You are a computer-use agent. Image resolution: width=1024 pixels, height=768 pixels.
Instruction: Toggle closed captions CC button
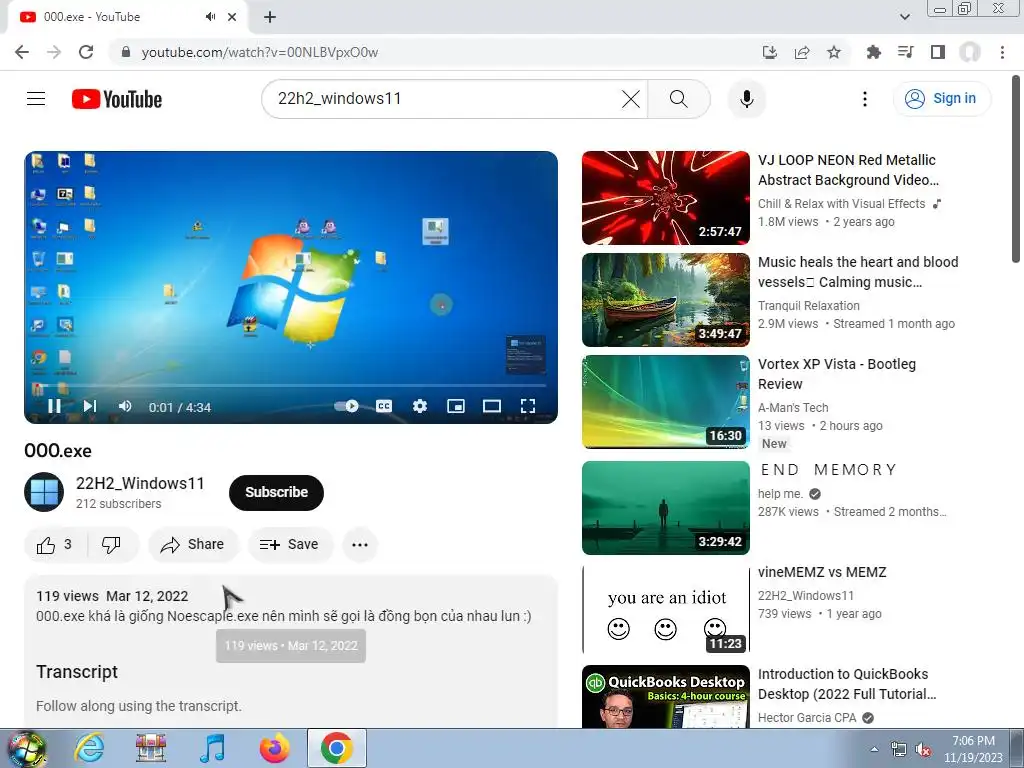(x=384, y=406)
